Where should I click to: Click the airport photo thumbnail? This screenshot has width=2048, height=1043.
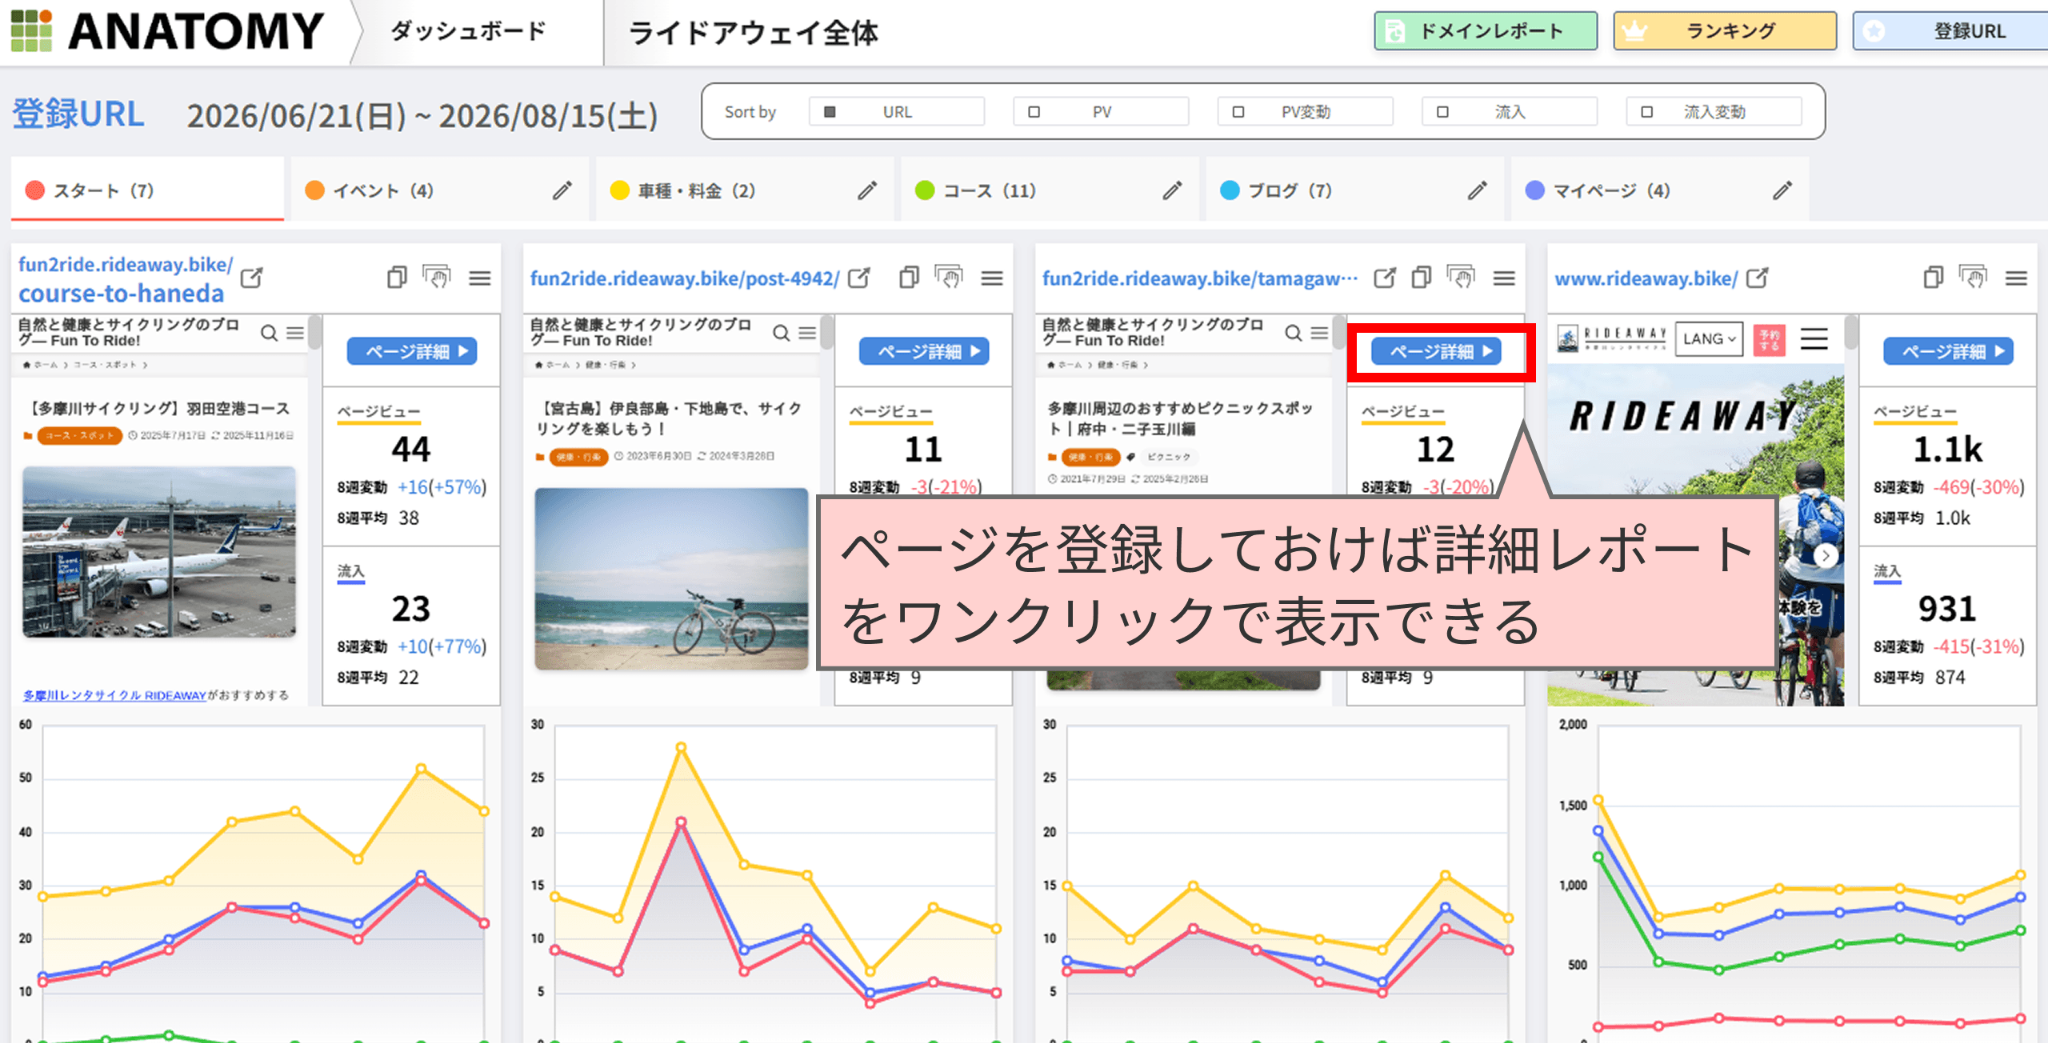coord(159,551)
